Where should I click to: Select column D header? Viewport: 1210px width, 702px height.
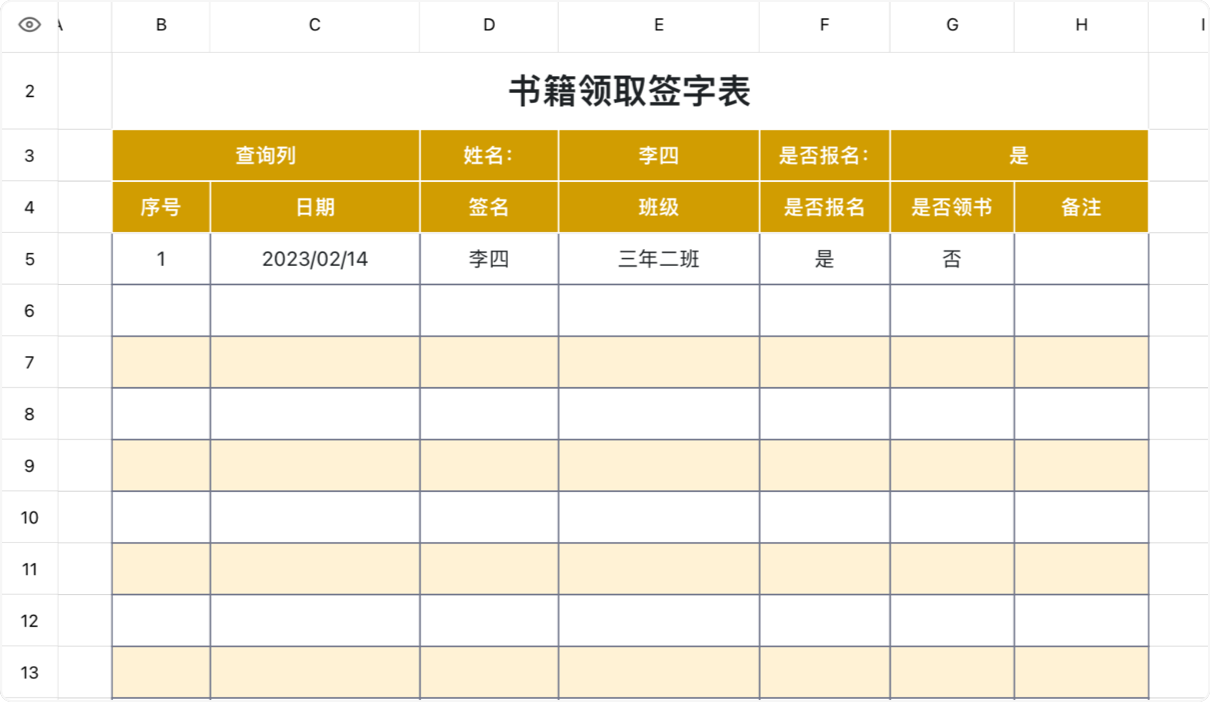pyautogui.click(x=489, y=26)
